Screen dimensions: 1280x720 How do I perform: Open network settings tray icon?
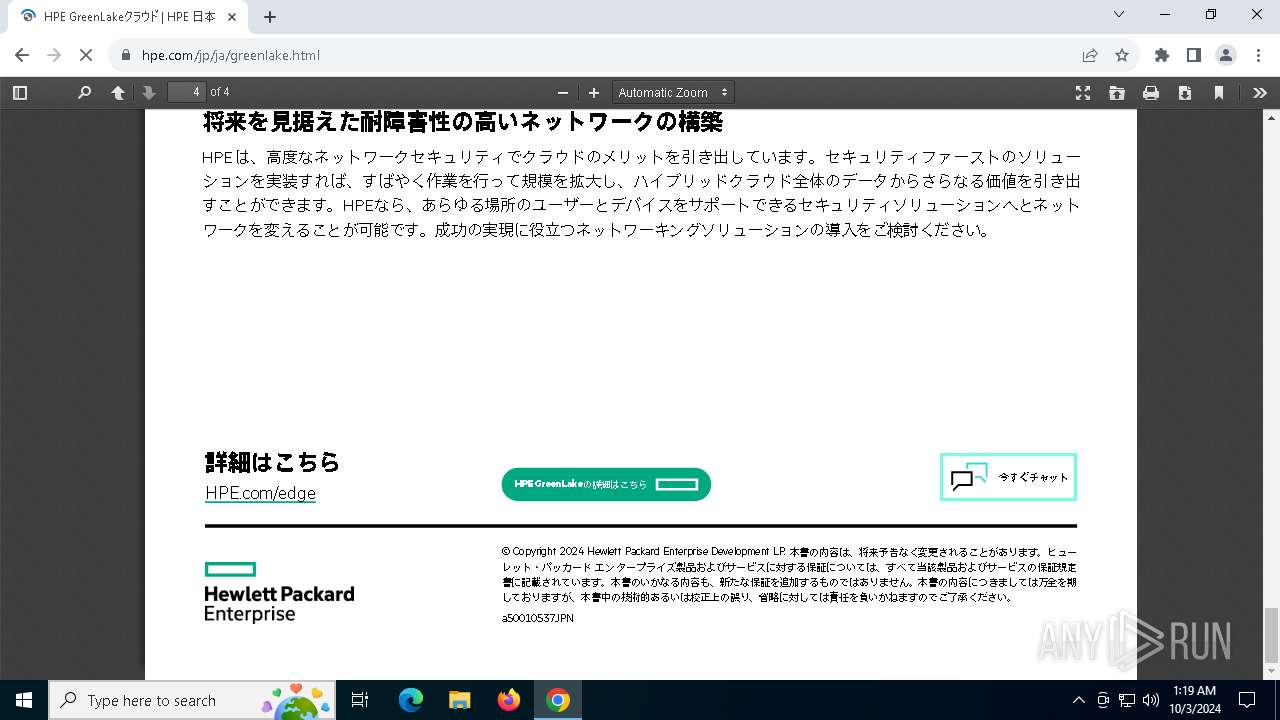(x=1127, y=700)
